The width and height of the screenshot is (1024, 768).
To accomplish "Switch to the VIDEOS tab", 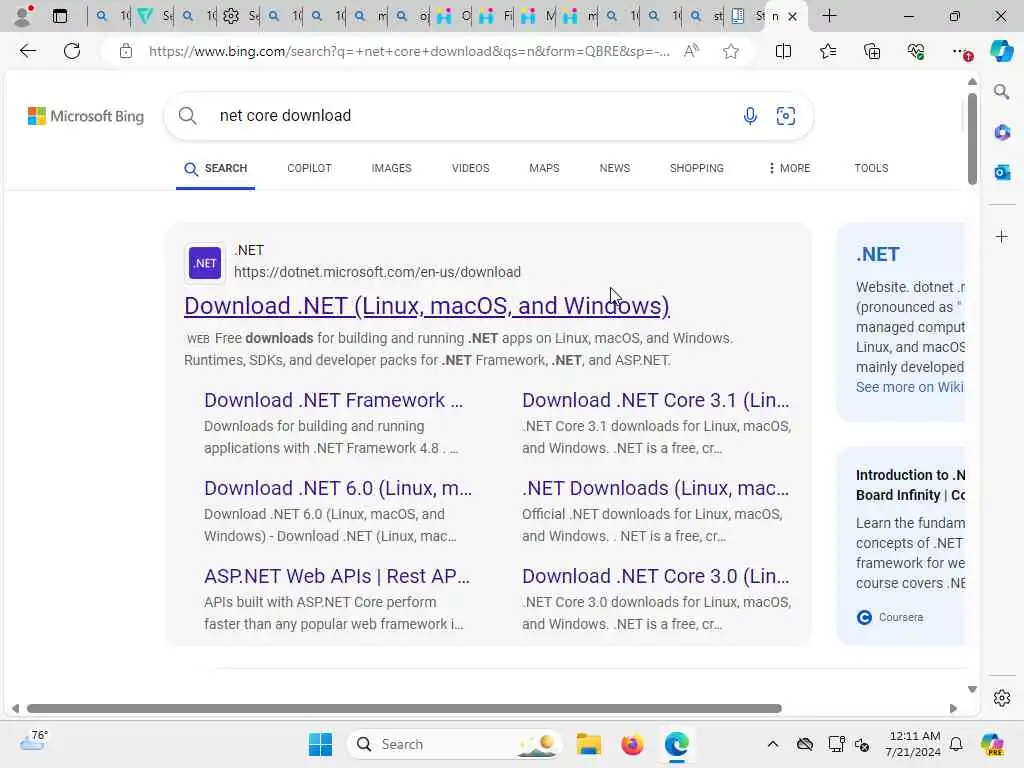I will pos(470,168).
